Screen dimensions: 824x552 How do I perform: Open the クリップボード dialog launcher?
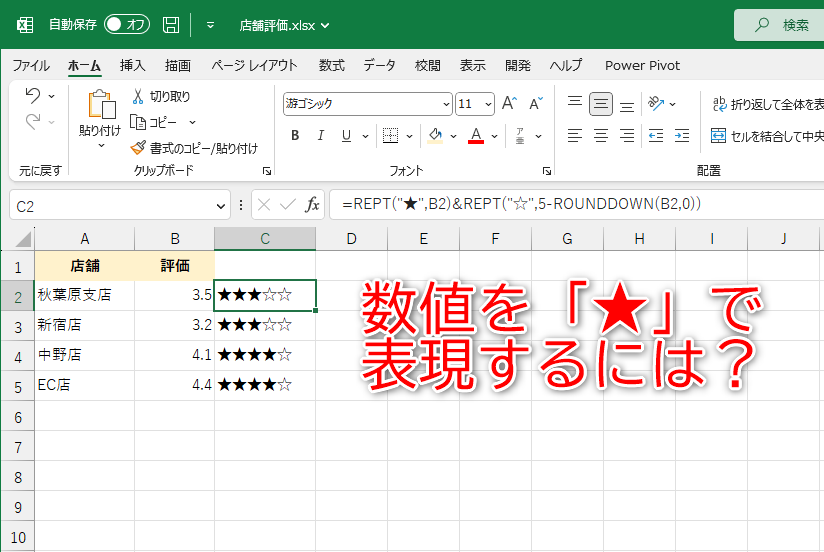[x=267, y=171]
